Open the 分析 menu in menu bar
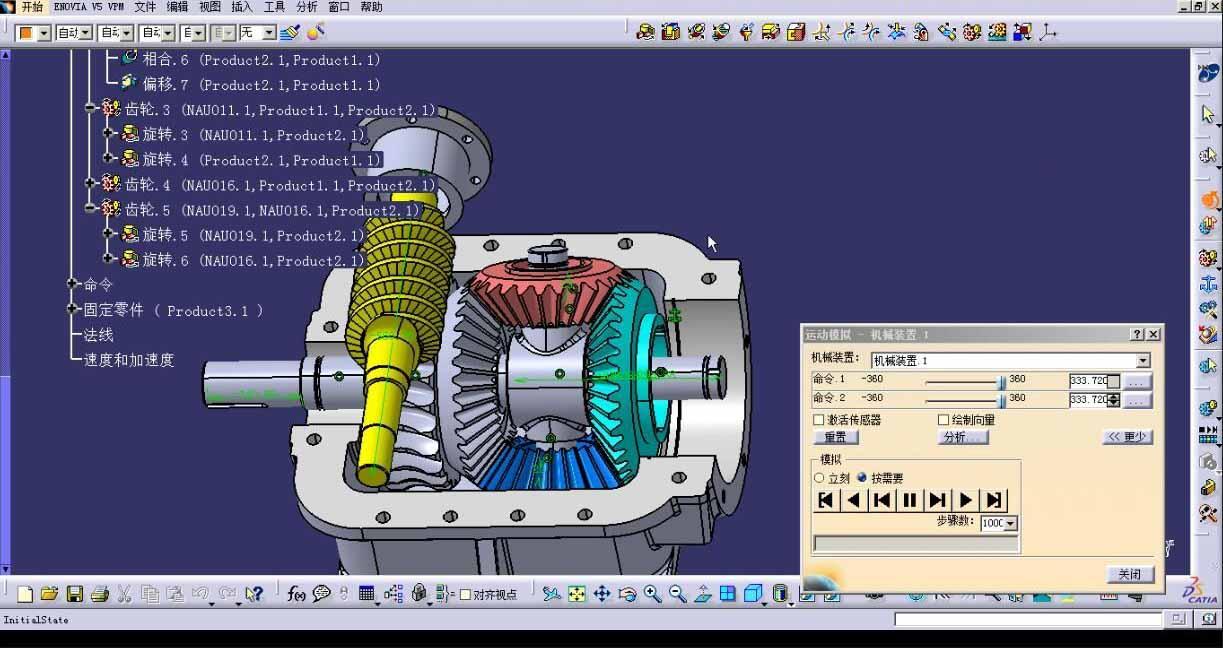This screenshot has height=648, width=1223. (307, 7)
